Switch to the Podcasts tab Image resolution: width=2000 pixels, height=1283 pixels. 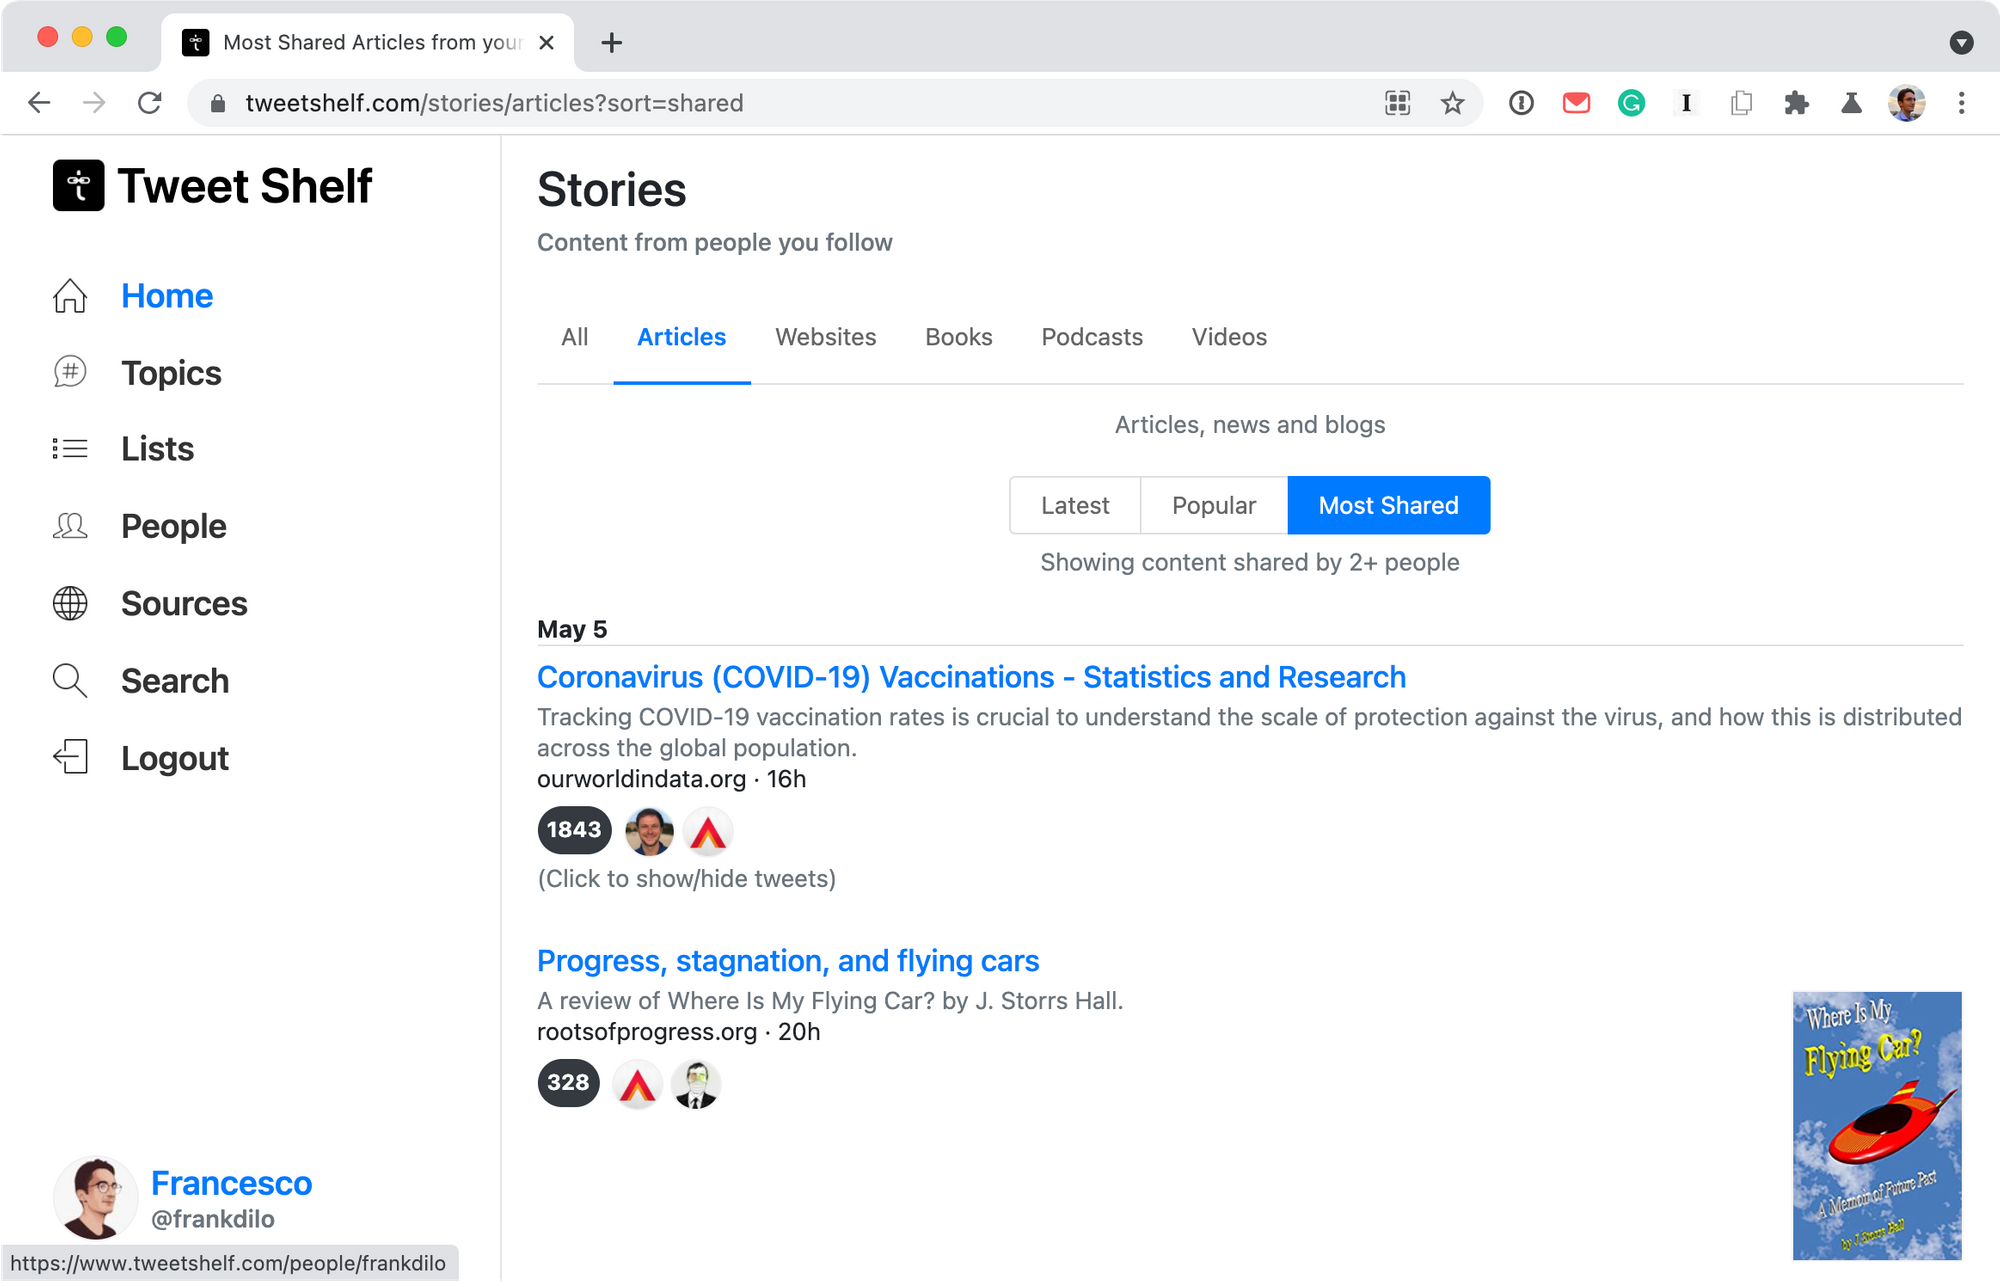coord(1092,338)
